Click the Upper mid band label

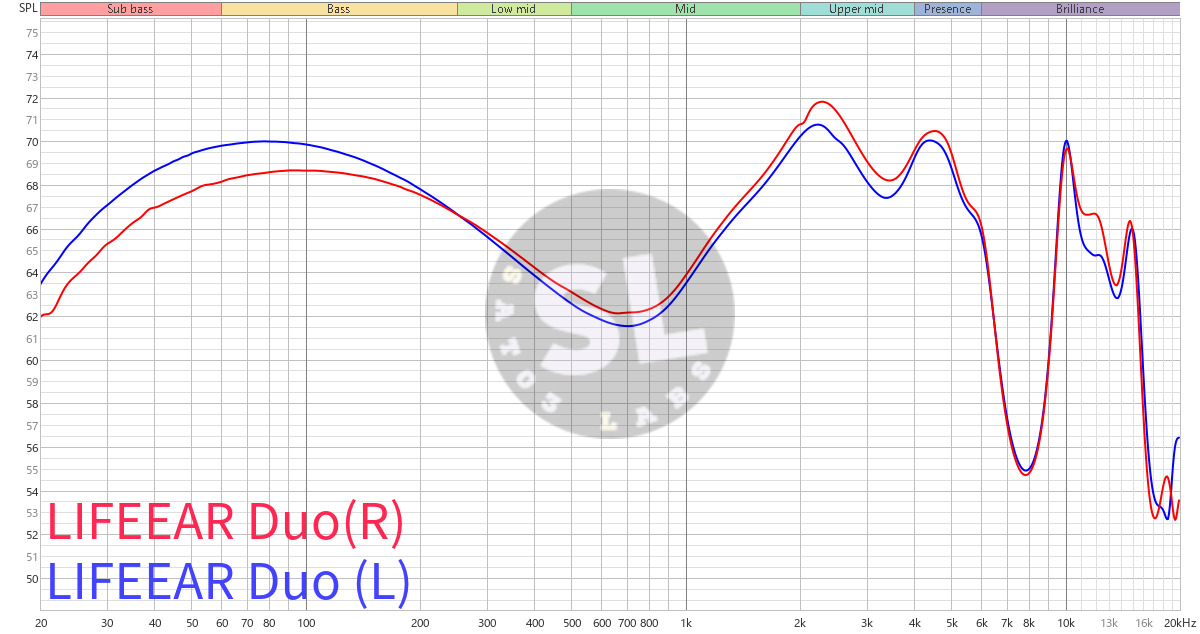[x=857, y=9]
